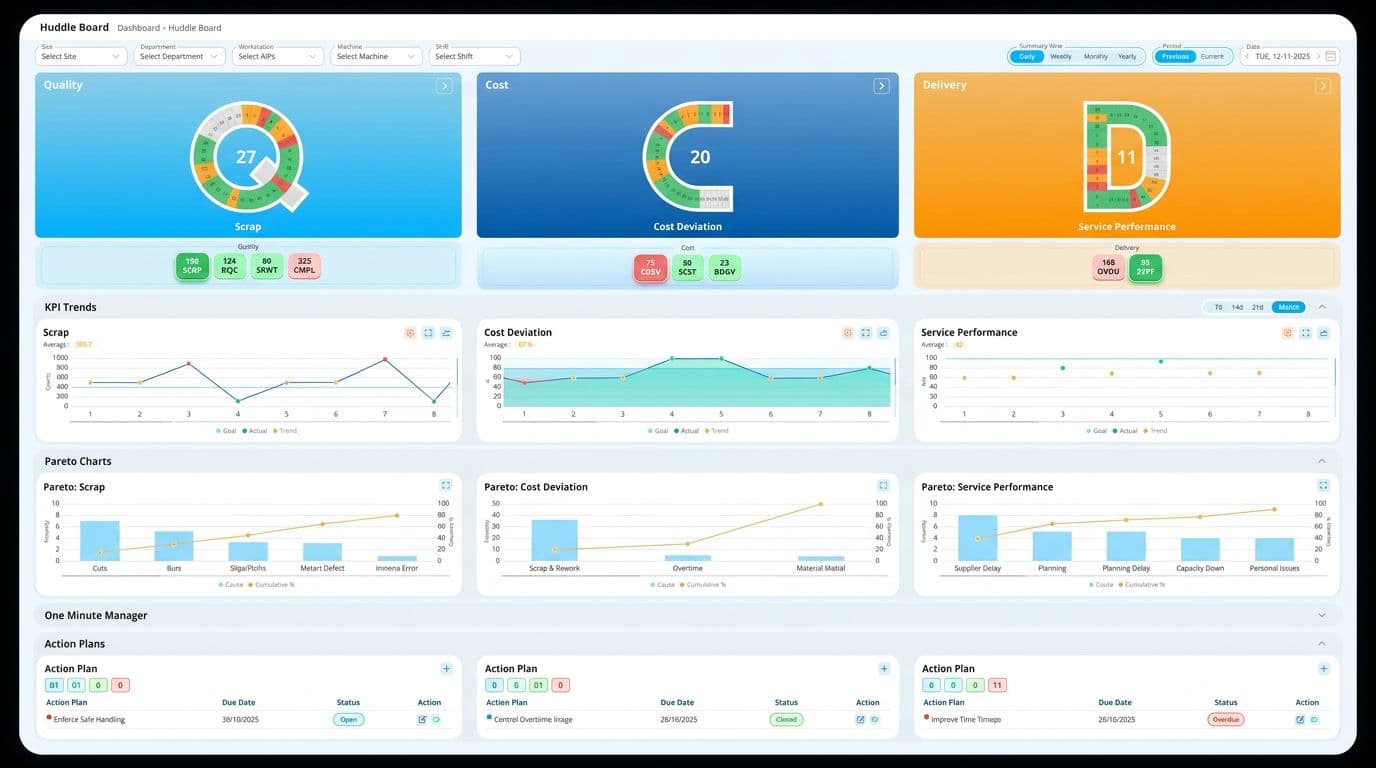Edit the Enforce Safe Handling action plan
The image size is (1376, 768).
click(422, 720)
